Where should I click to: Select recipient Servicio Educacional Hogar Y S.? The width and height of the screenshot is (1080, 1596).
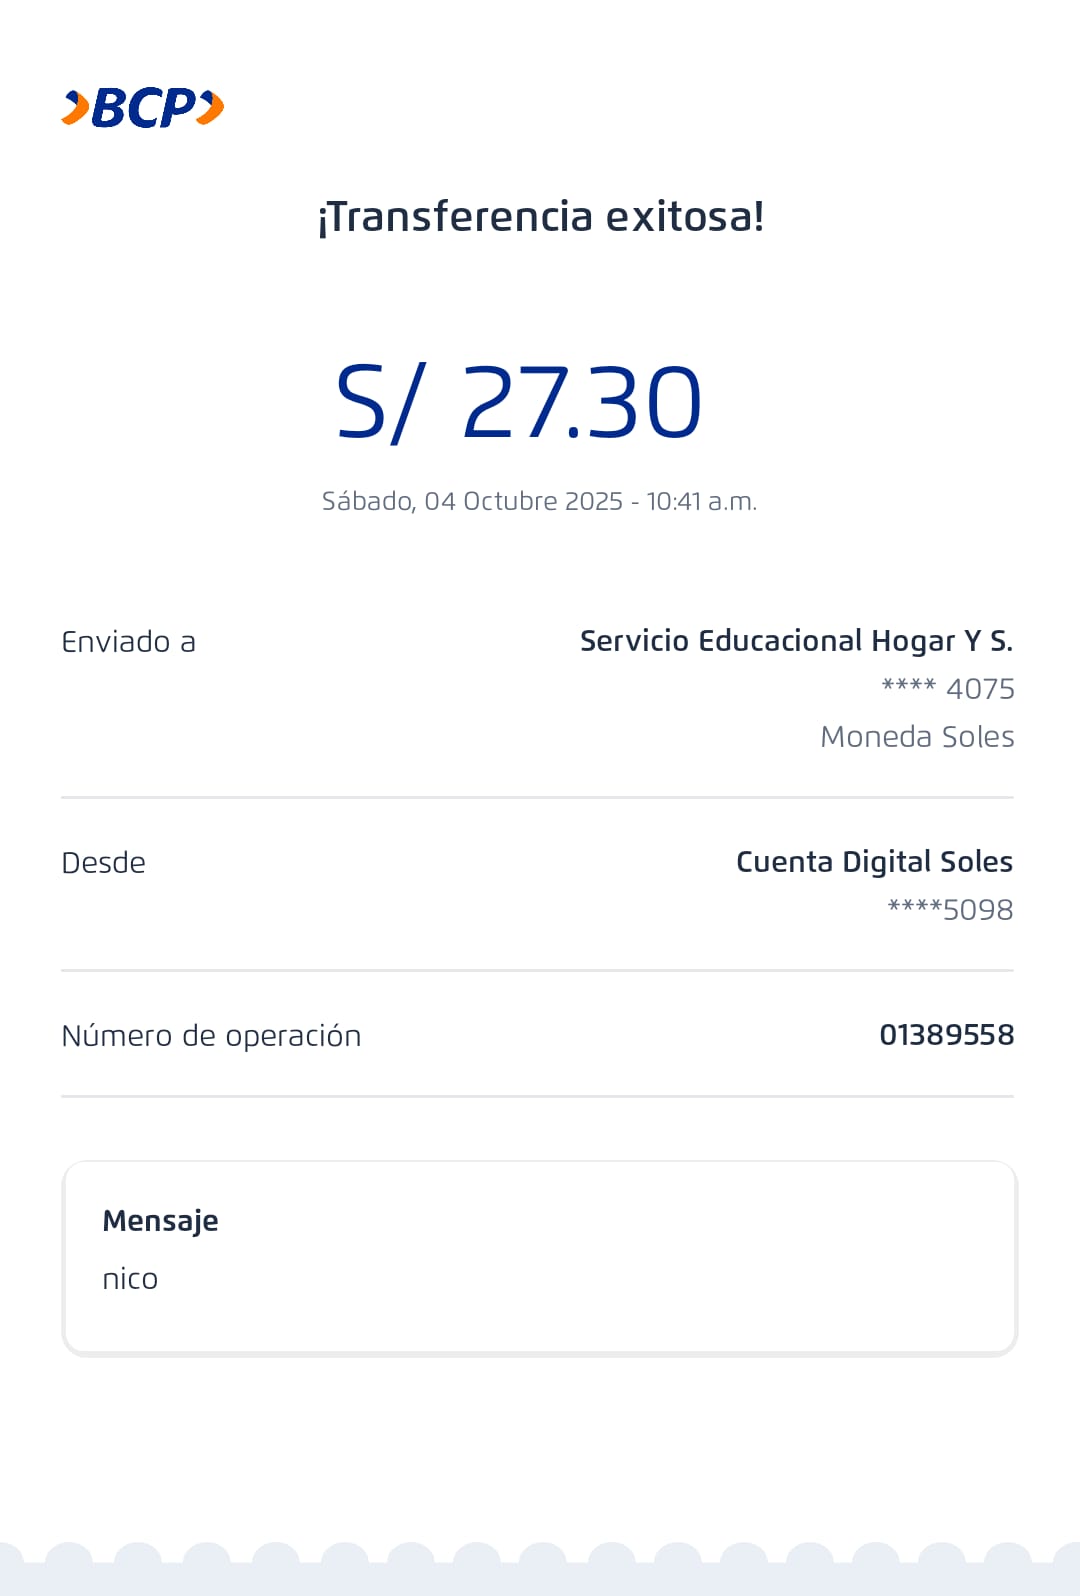[796, 641]
